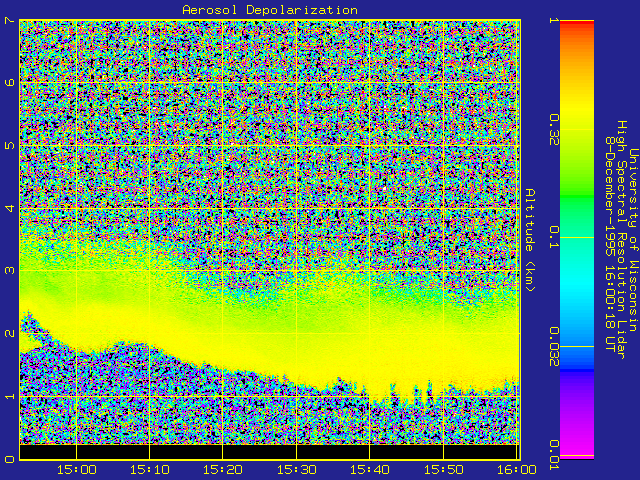Click altitude axis label 0

[x=9, y=460]
